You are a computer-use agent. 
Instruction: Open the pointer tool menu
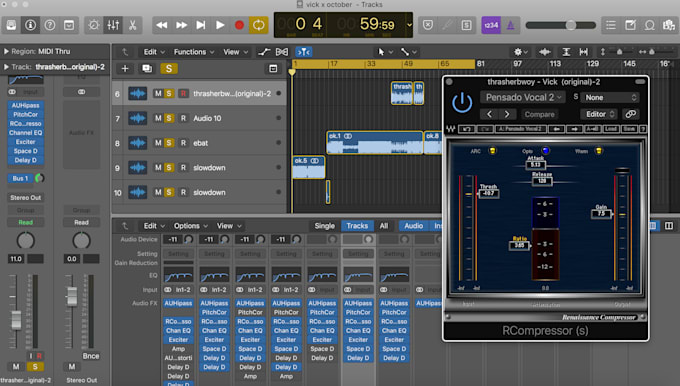click(x=384, y=52)
